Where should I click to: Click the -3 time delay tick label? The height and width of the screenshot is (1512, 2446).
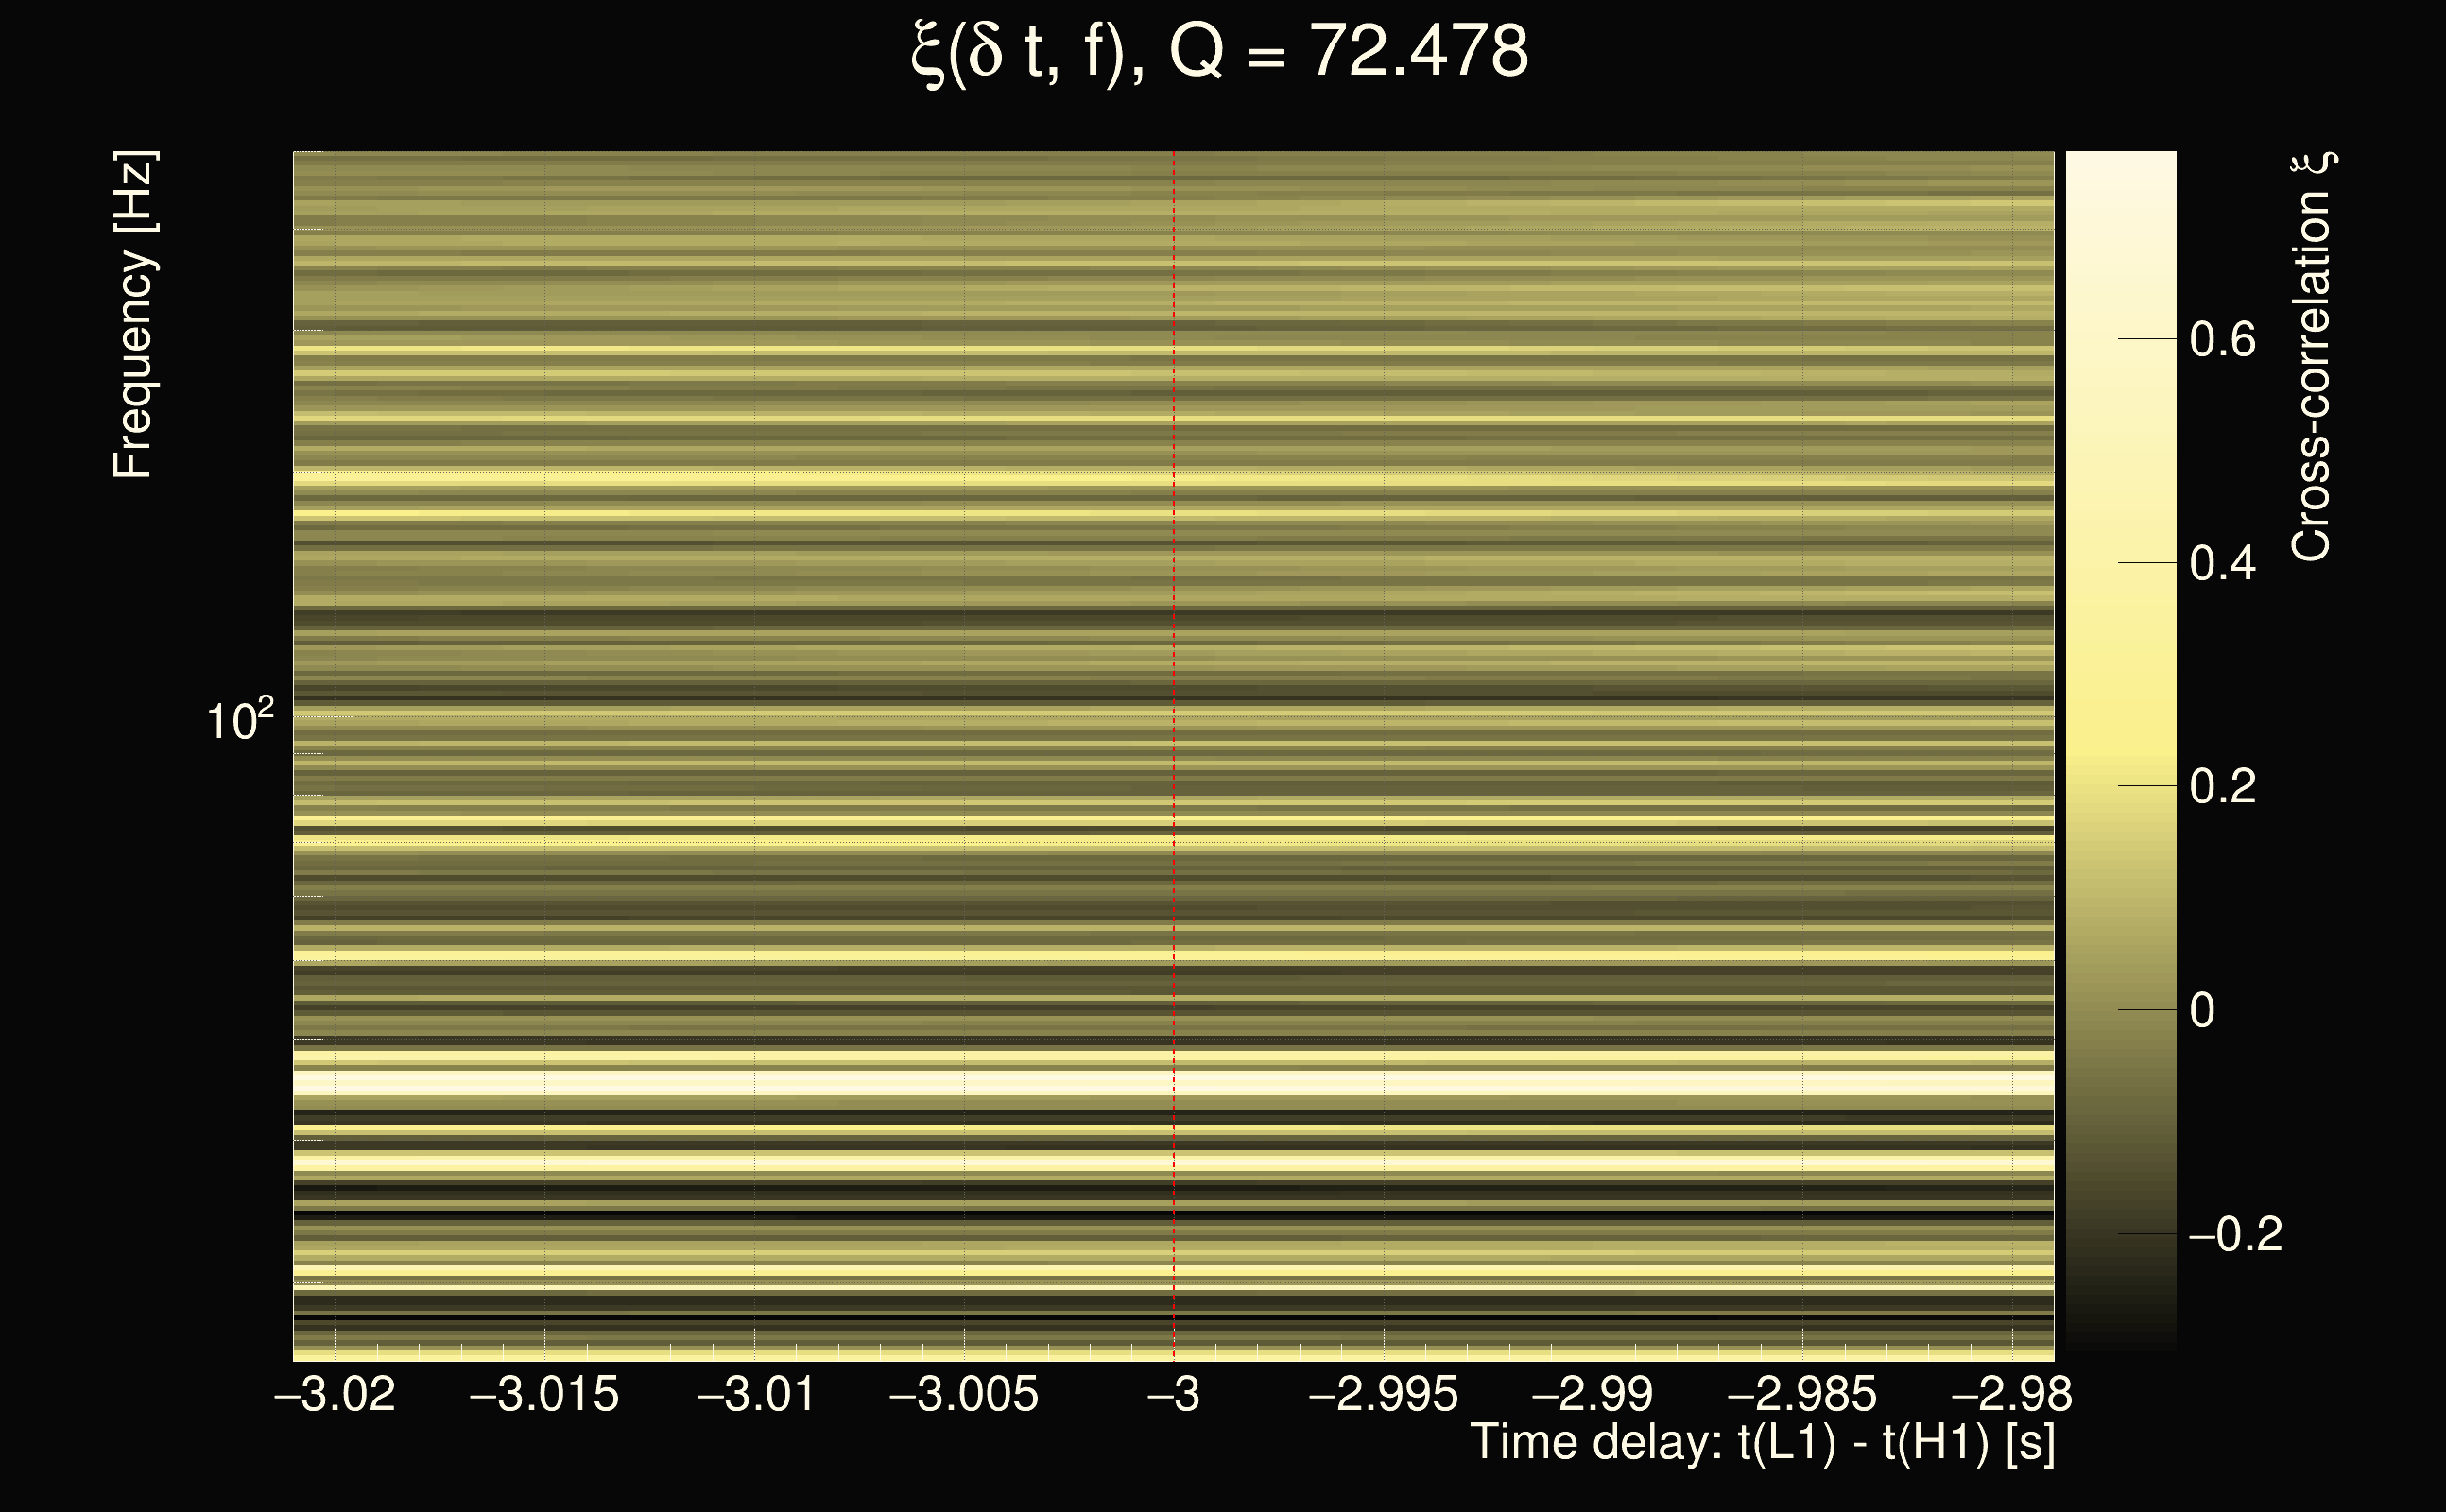pos(1174,1394)
